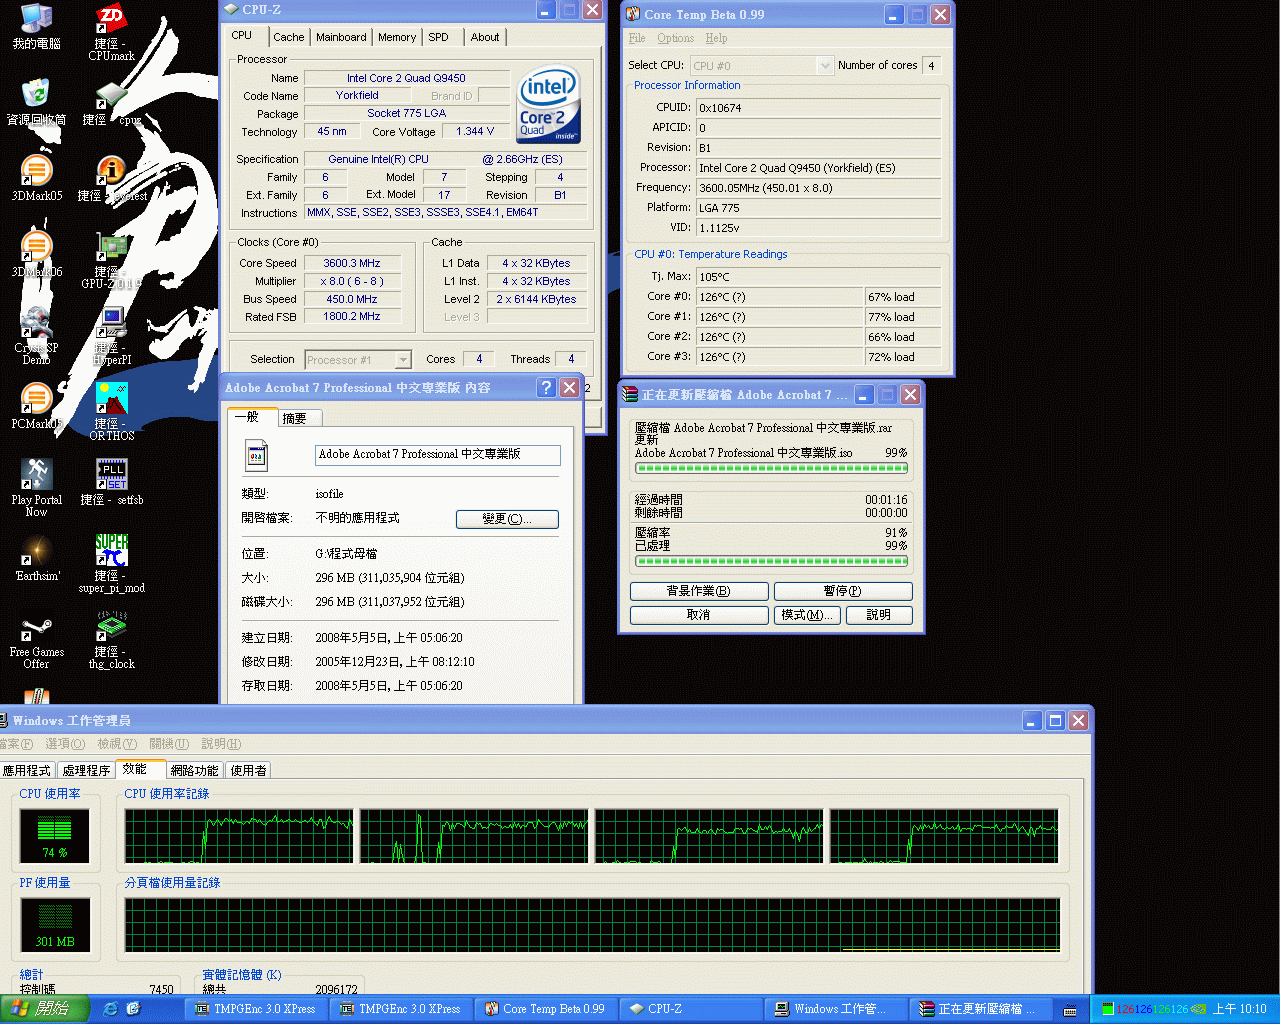Screen dimensions: 1280x1024
Task: Click the CPU 使用率 gauge showing 74 %
Action: coord(55,835)
